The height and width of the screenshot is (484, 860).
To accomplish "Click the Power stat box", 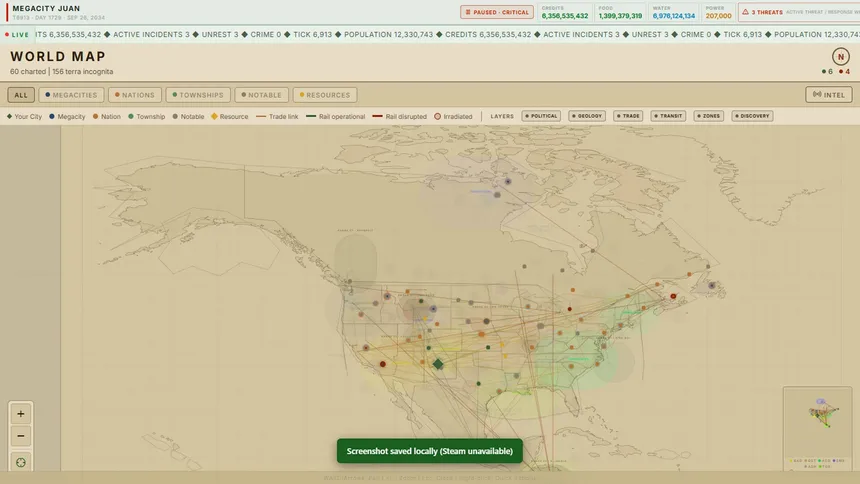I will coord(718,12).
